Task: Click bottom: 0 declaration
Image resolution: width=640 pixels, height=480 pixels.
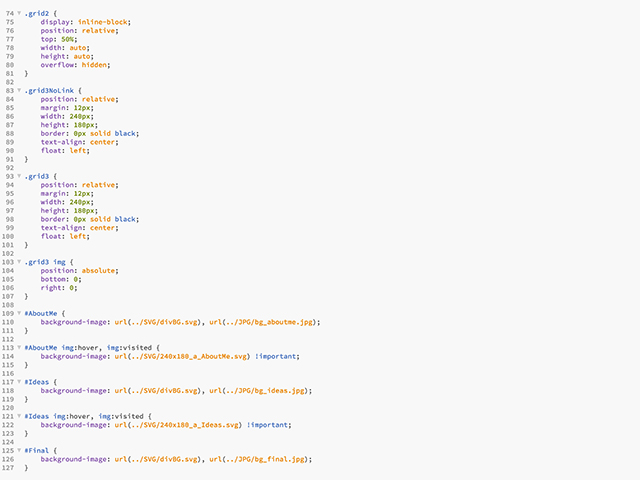Action: 61,279
